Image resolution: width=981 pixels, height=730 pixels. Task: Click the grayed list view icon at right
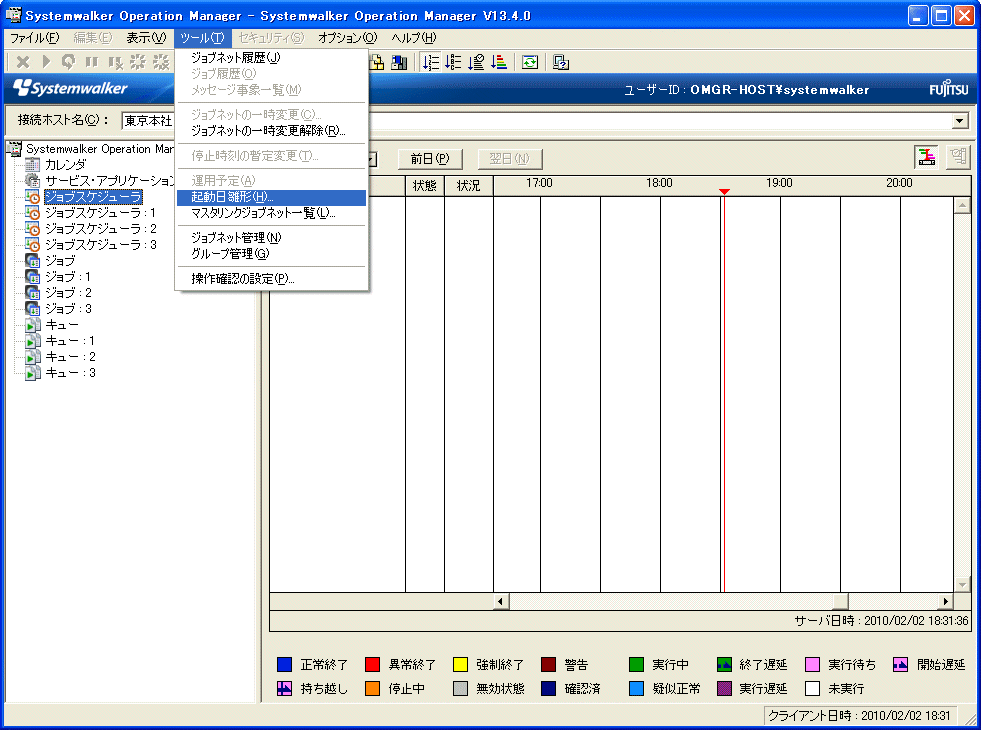pos(958,156)
